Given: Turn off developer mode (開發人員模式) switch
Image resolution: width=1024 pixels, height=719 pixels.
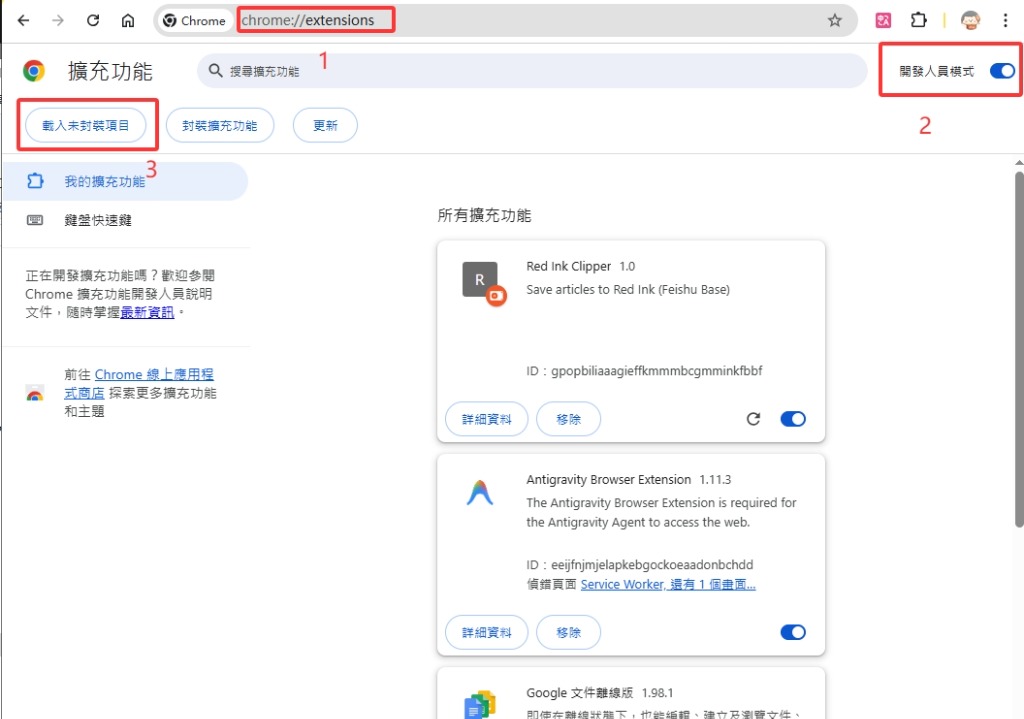Looking at the screenshot, I should pyautogui.click(x=1001, y=71).
